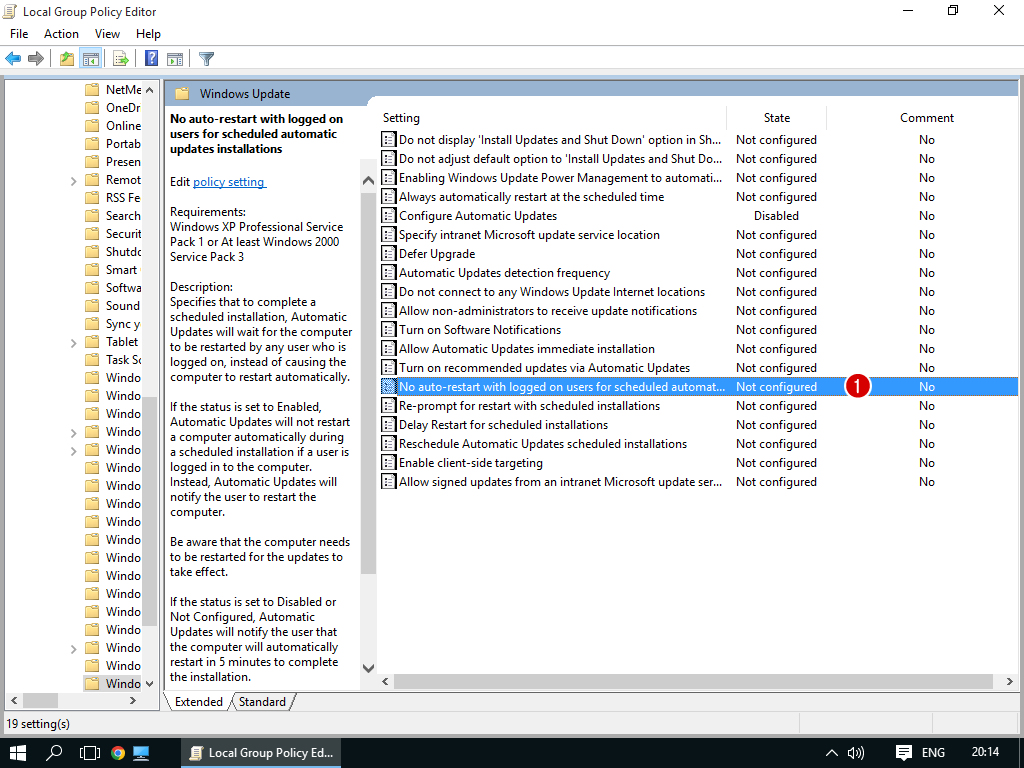The width and height of the screenshot is (1024, 768).
Task: Toggle Show/Hide Console Tree toolbar button
Action: pyautogui.click(x=90, y=59)
